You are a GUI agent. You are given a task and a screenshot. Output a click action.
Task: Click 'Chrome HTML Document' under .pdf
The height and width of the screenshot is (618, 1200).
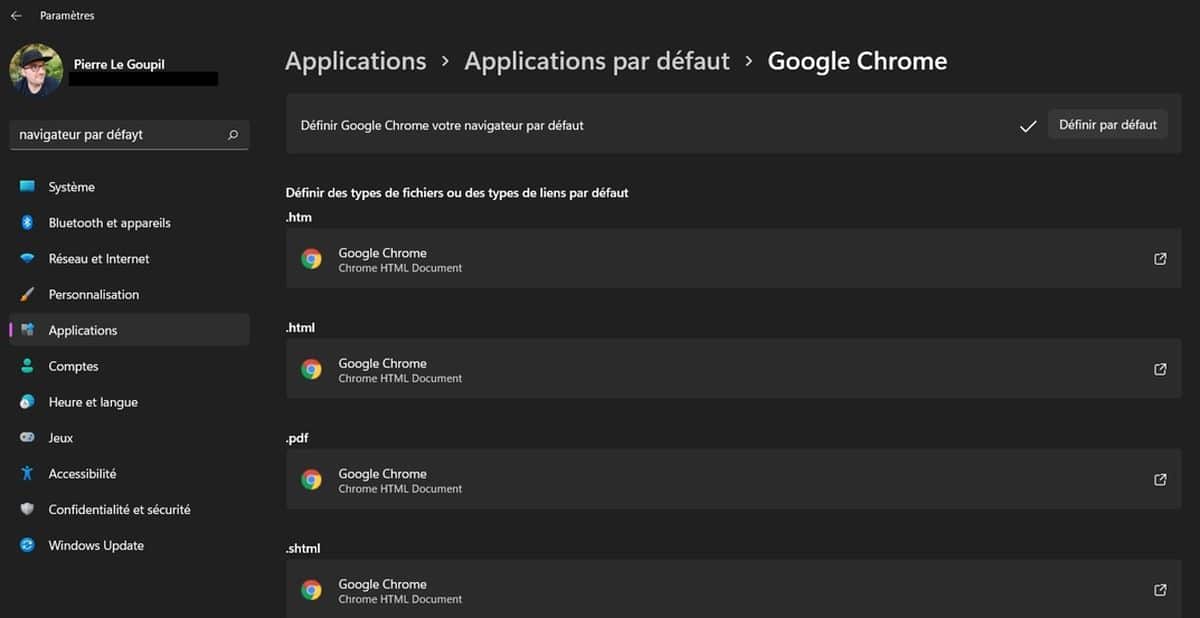click(400, 489)
